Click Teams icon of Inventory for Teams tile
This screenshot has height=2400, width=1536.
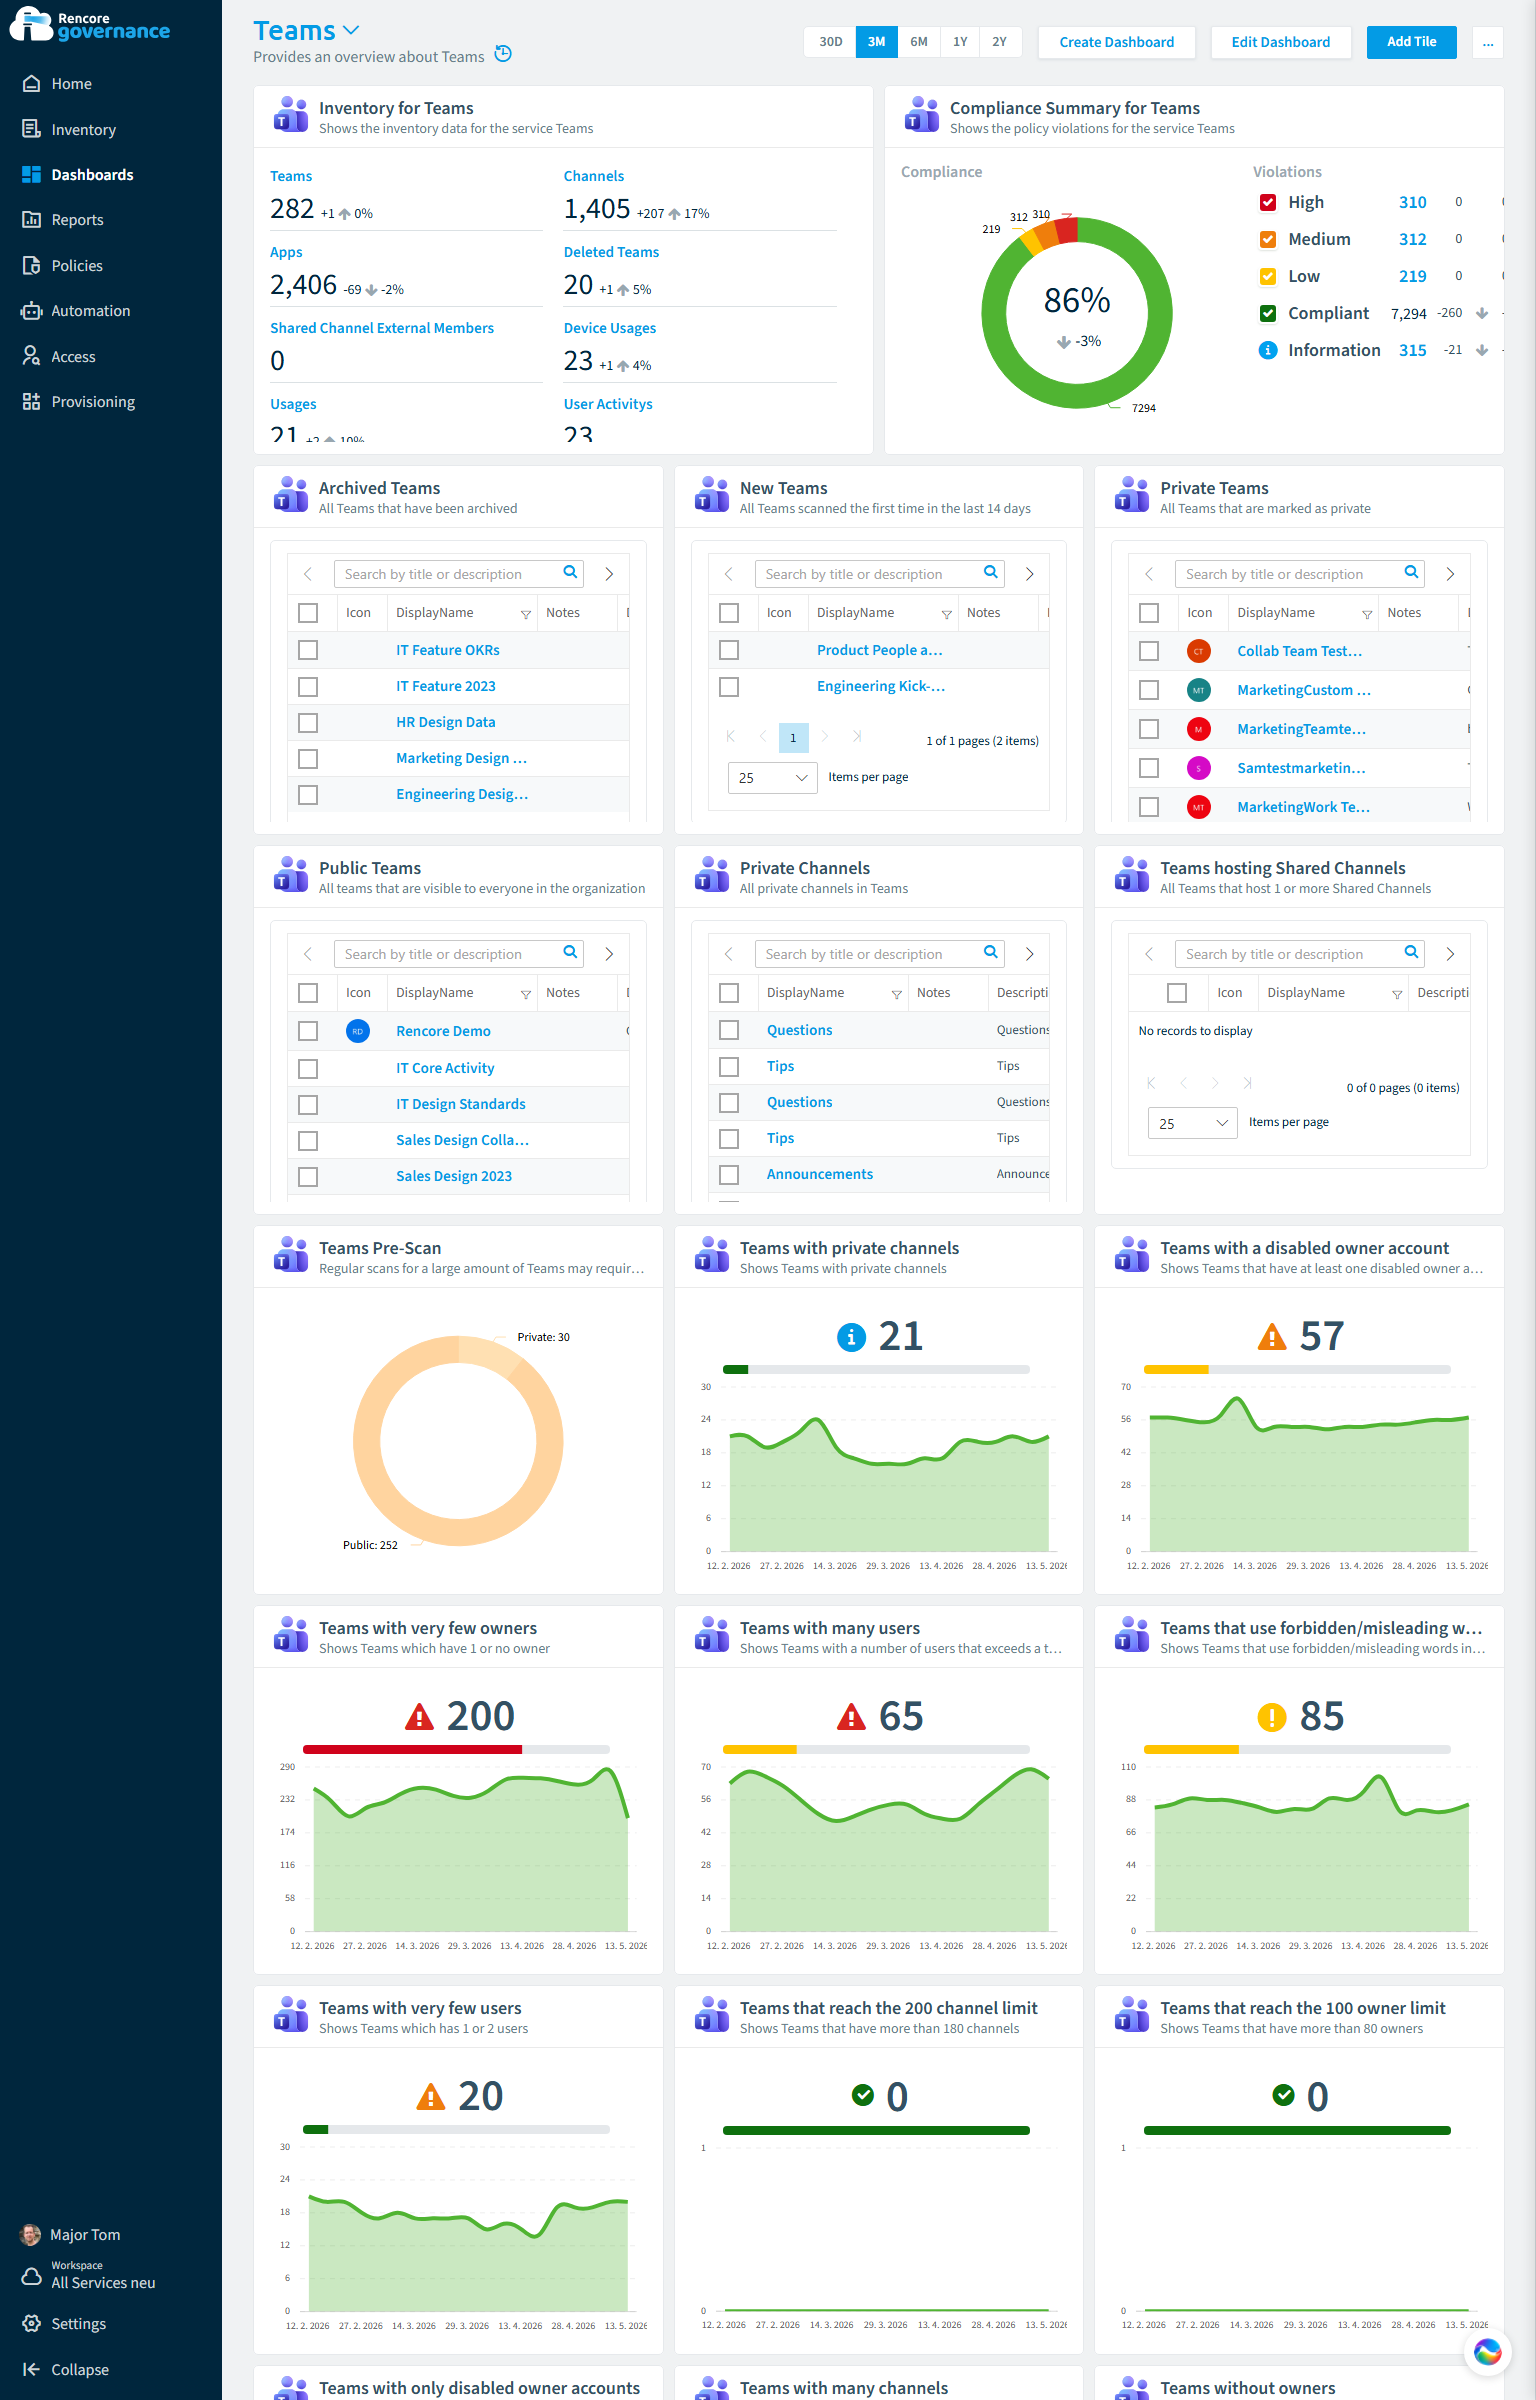[x=291, y=115]
